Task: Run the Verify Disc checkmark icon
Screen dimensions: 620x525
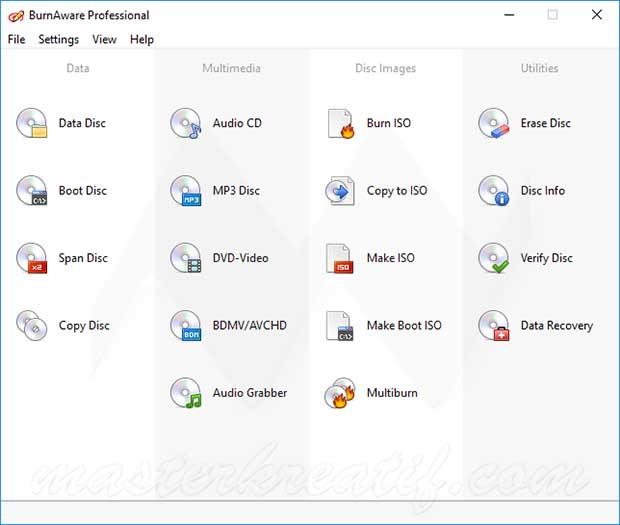Action: point(494,258)
